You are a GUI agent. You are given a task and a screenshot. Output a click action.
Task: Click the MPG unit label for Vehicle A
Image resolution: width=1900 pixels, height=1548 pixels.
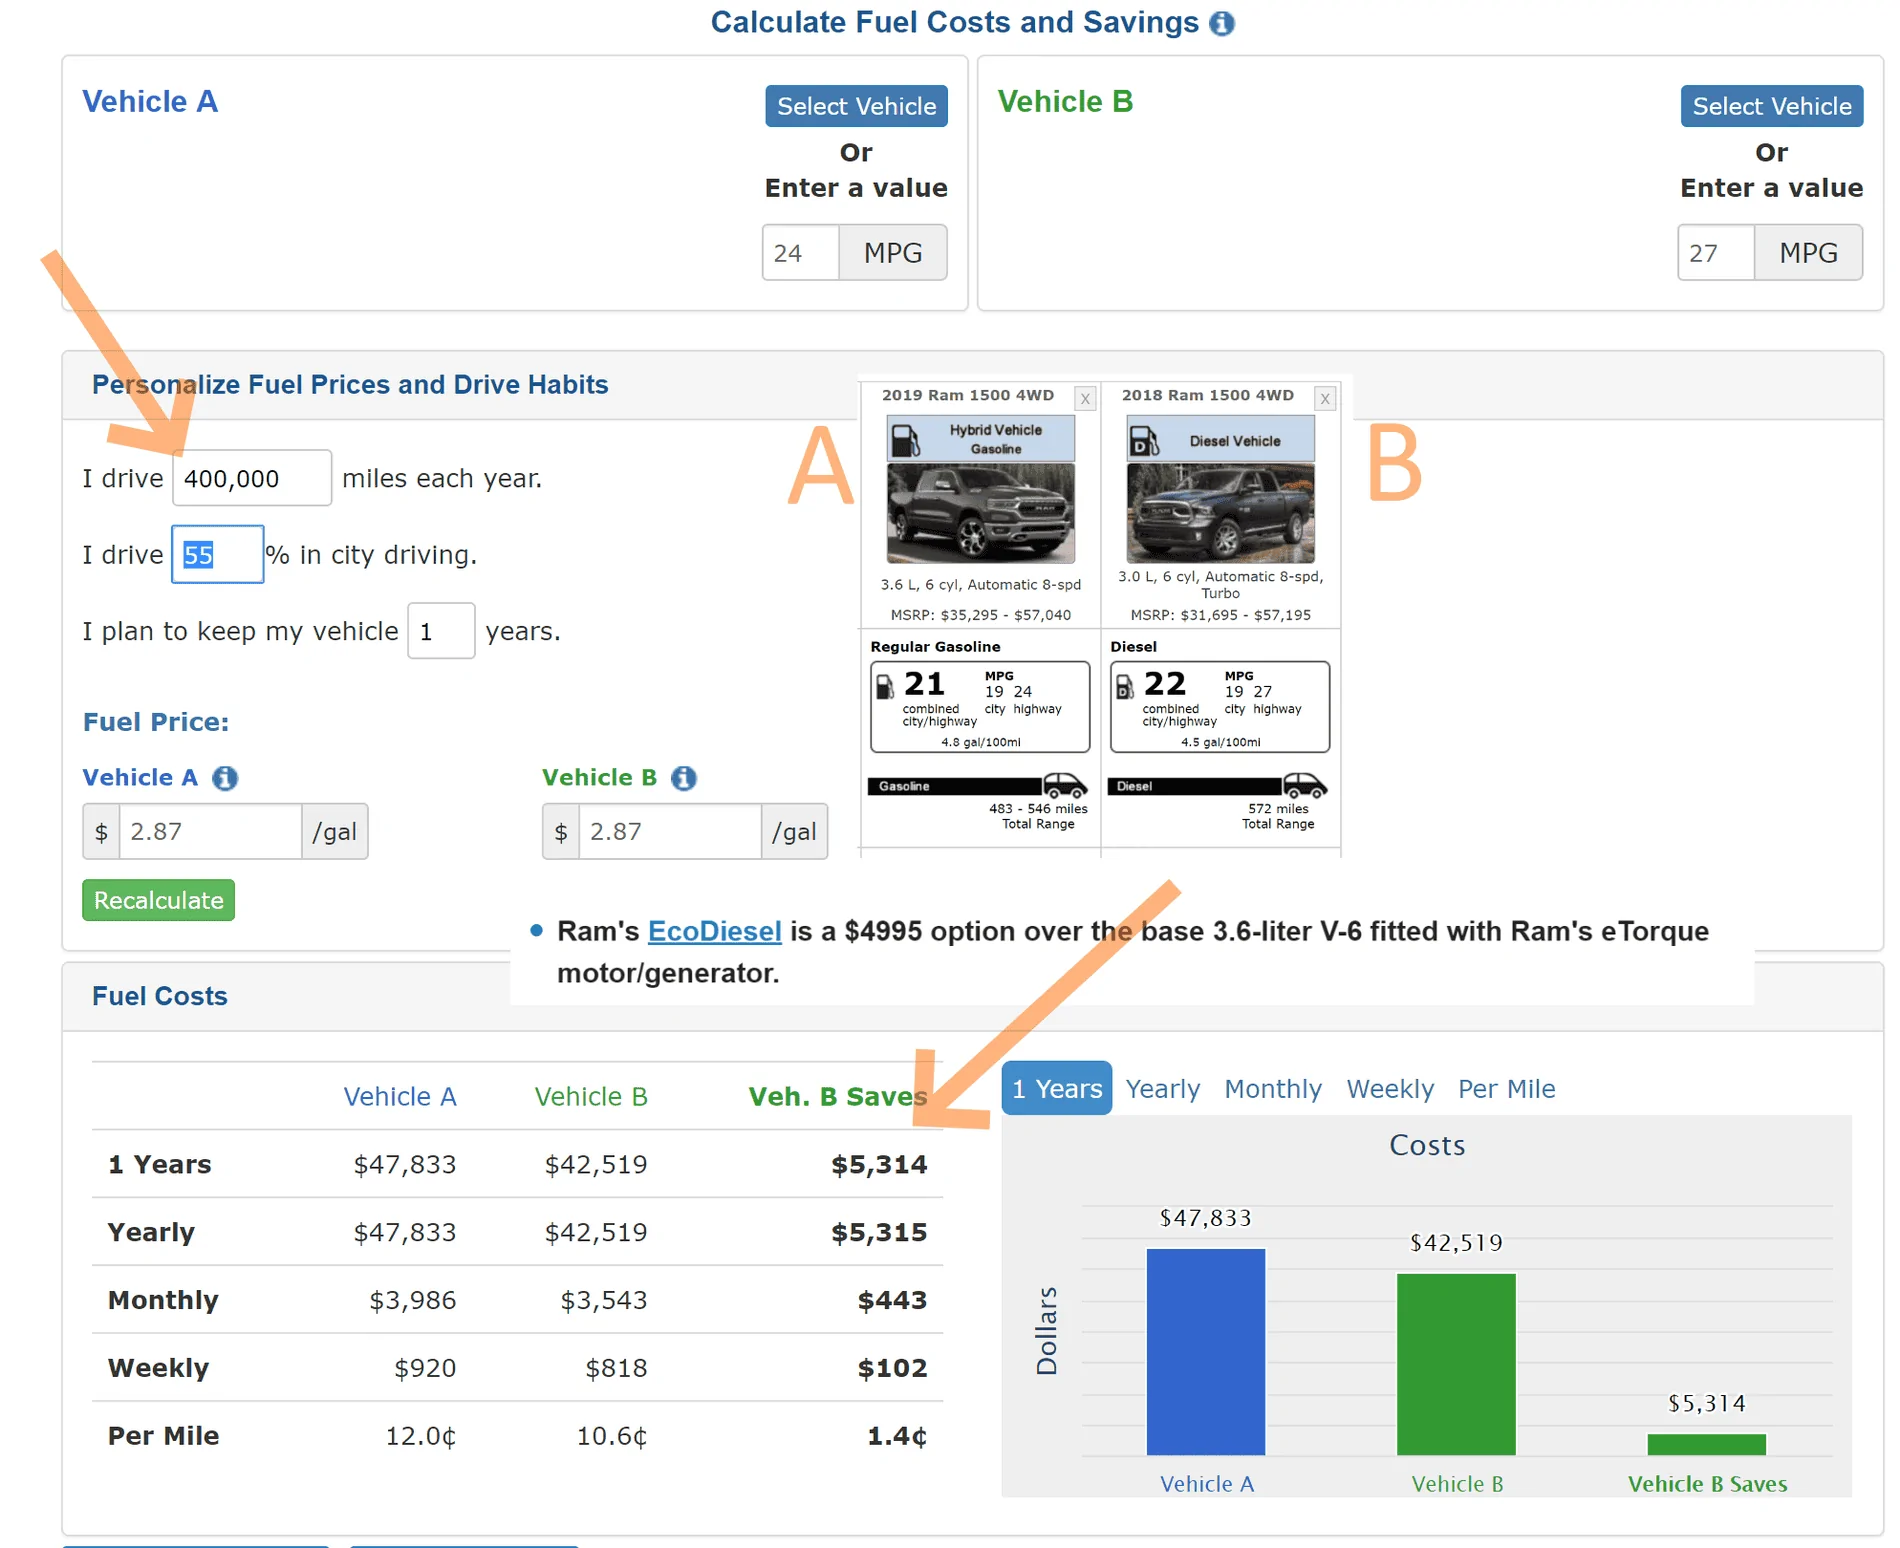coord(893,253)
